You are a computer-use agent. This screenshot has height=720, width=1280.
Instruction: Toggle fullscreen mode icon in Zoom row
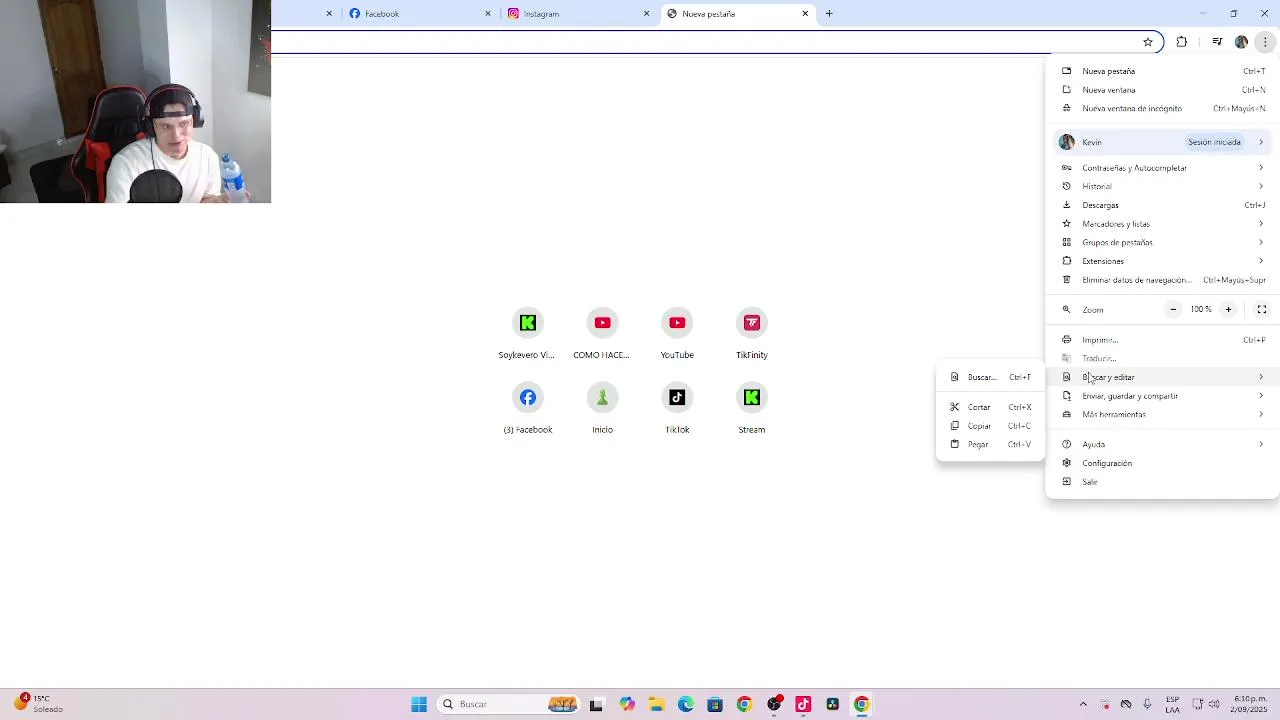pos(1262,310)
